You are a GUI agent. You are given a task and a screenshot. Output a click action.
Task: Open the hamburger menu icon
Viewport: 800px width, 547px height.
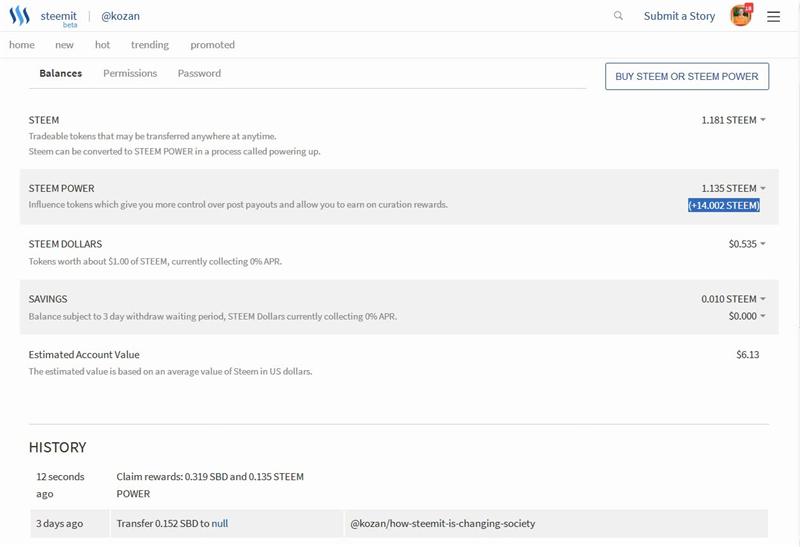[773, 16]
